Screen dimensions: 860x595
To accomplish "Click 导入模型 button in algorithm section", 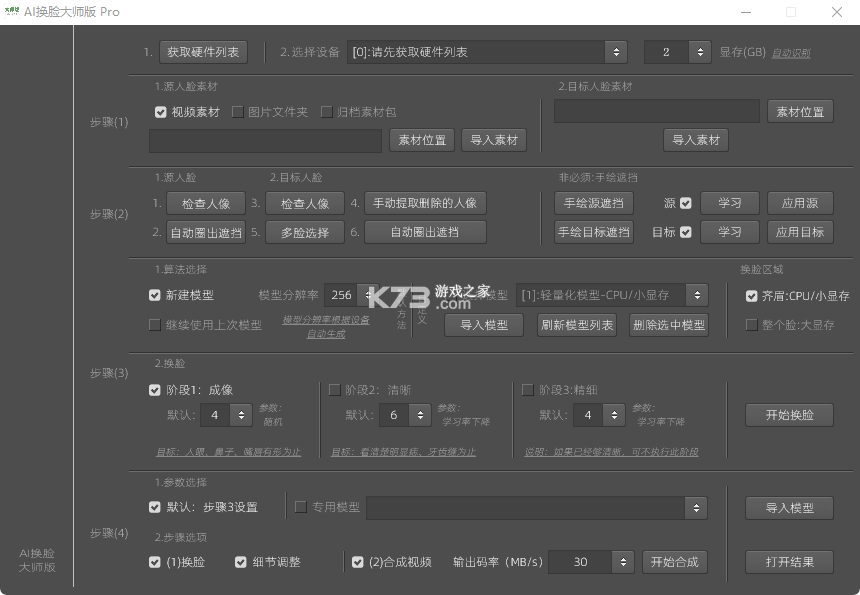I will [x=484, y=325].
